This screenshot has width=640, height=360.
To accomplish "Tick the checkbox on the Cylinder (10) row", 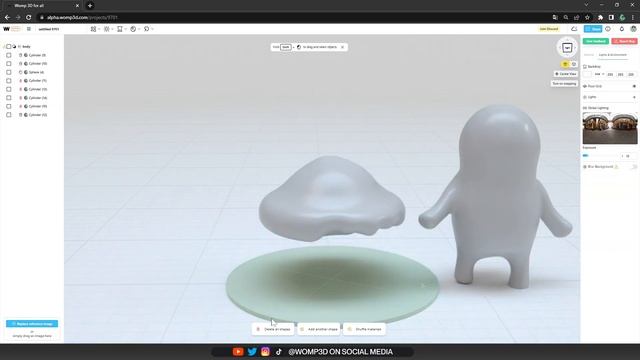I will (9, 64).
